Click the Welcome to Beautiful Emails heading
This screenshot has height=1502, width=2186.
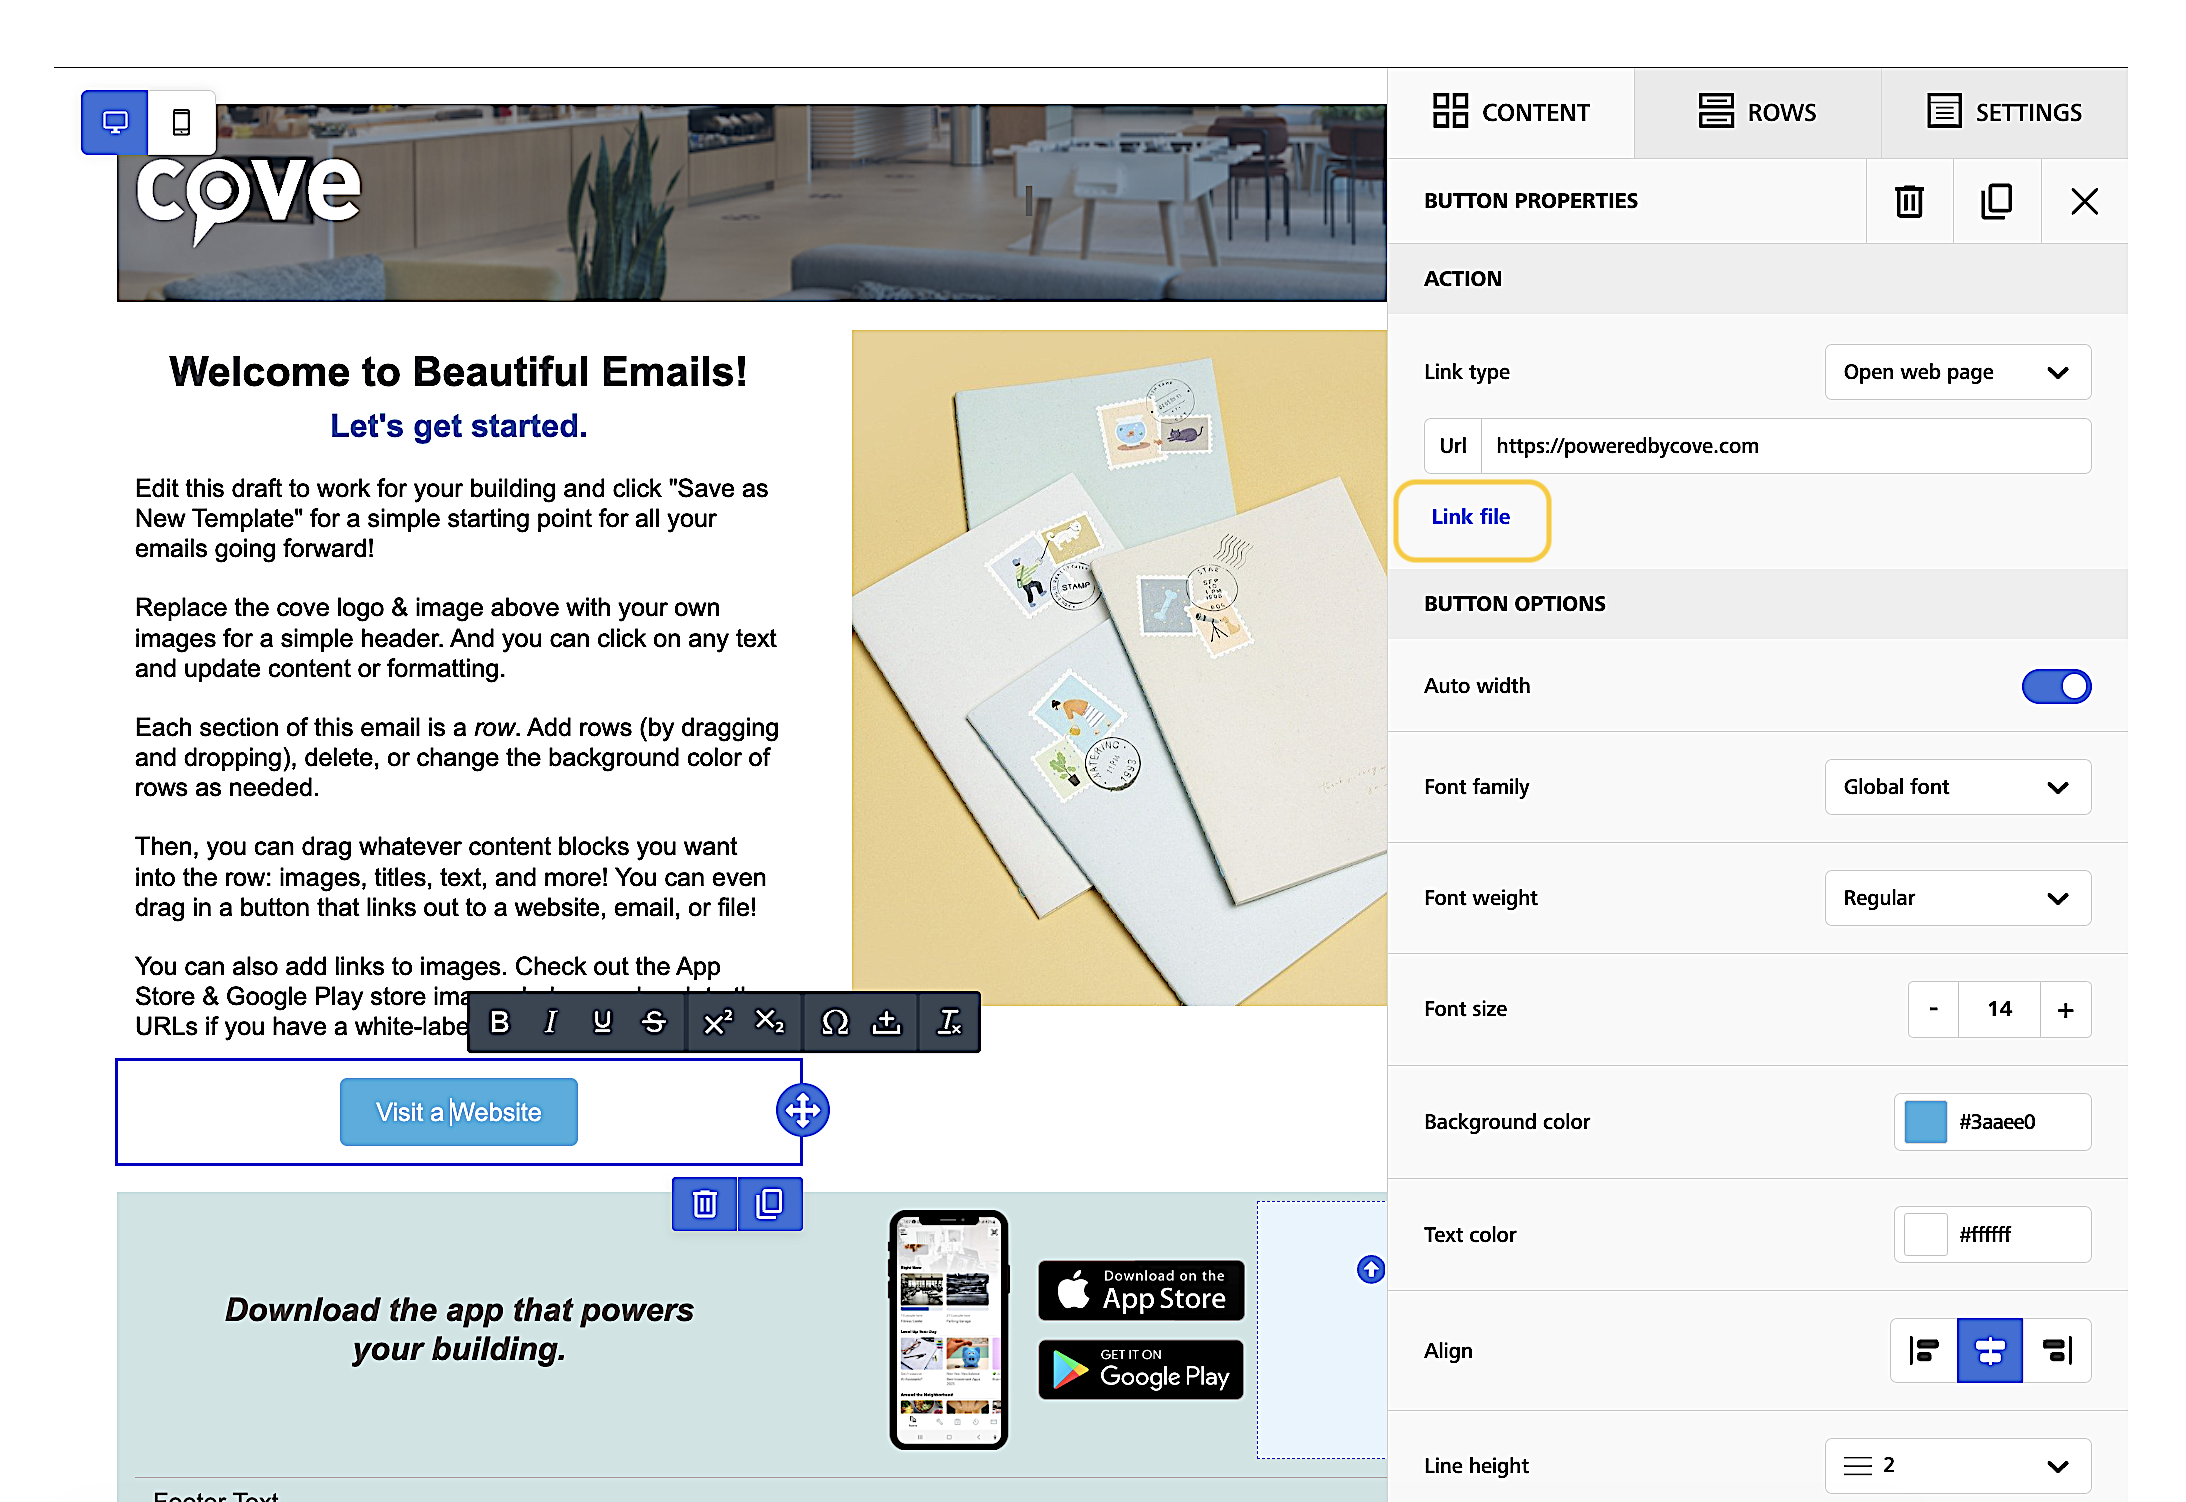pyautogui.click(x=458, y=372)
